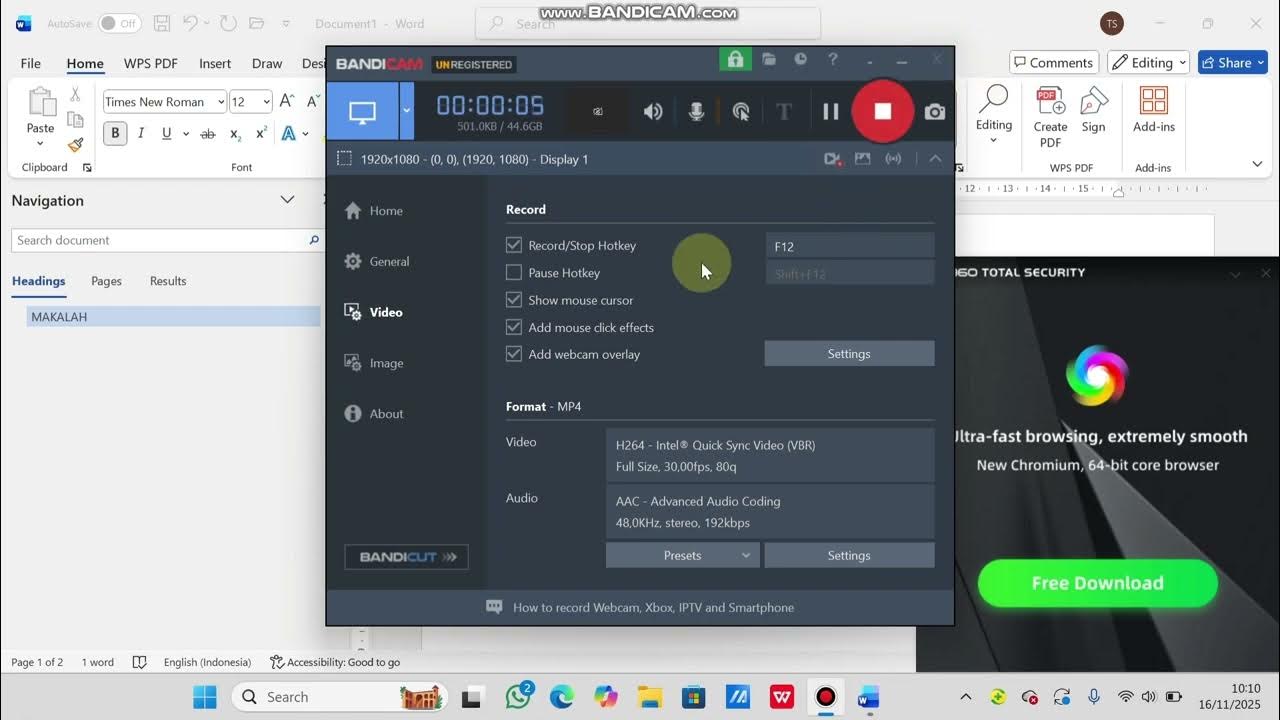Click Bandicam live broadcast signal icon
1280x720 pixels.
893,159
